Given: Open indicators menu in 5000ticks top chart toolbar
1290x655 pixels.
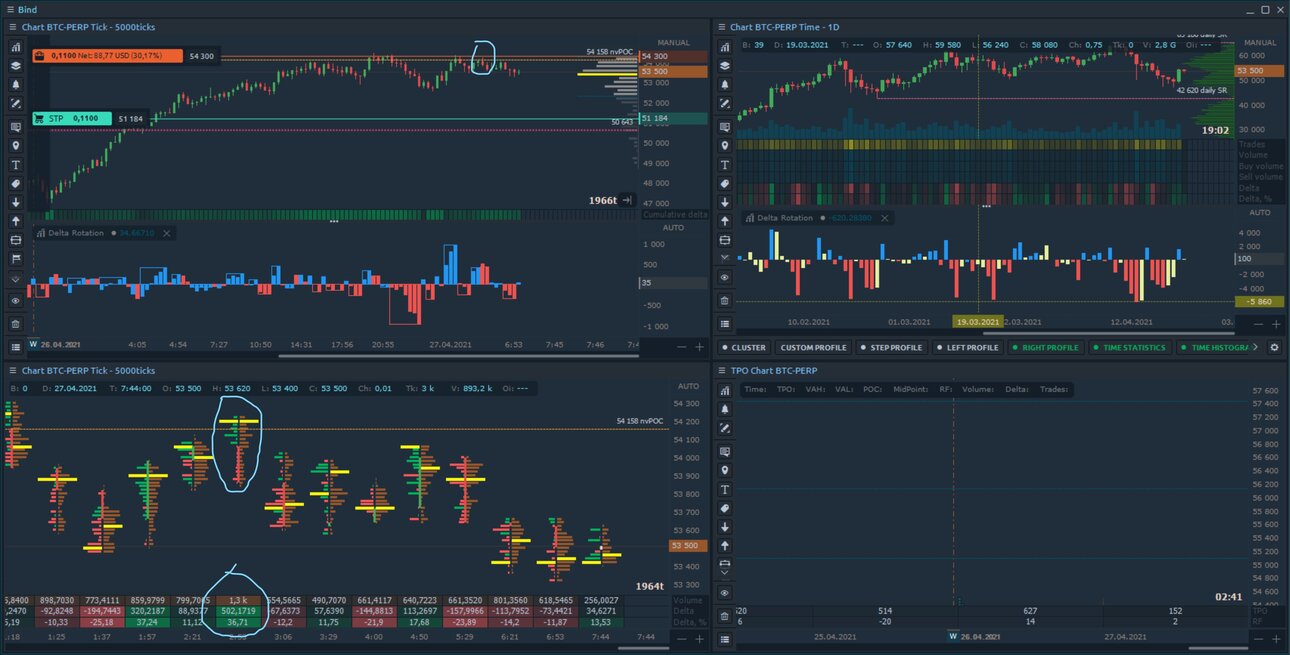Looking at the screenshot, I should click(x=15, y=47).
